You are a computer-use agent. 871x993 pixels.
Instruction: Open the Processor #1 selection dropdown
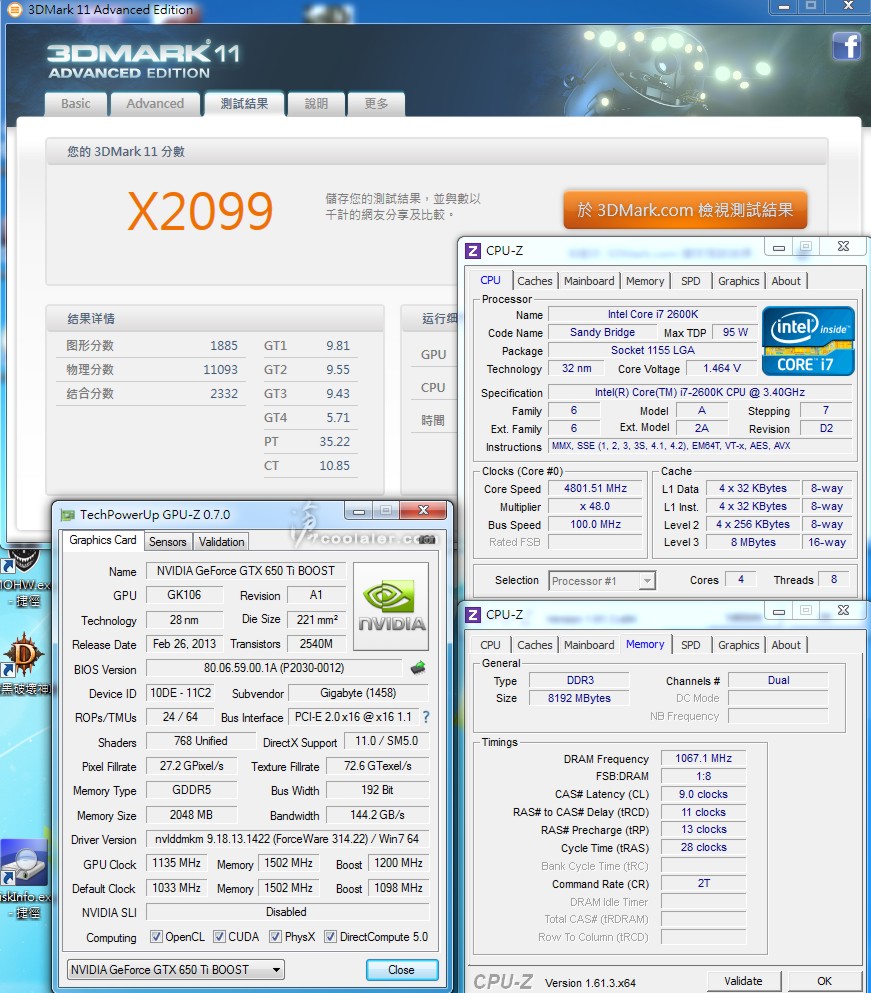tap(602, 581)
